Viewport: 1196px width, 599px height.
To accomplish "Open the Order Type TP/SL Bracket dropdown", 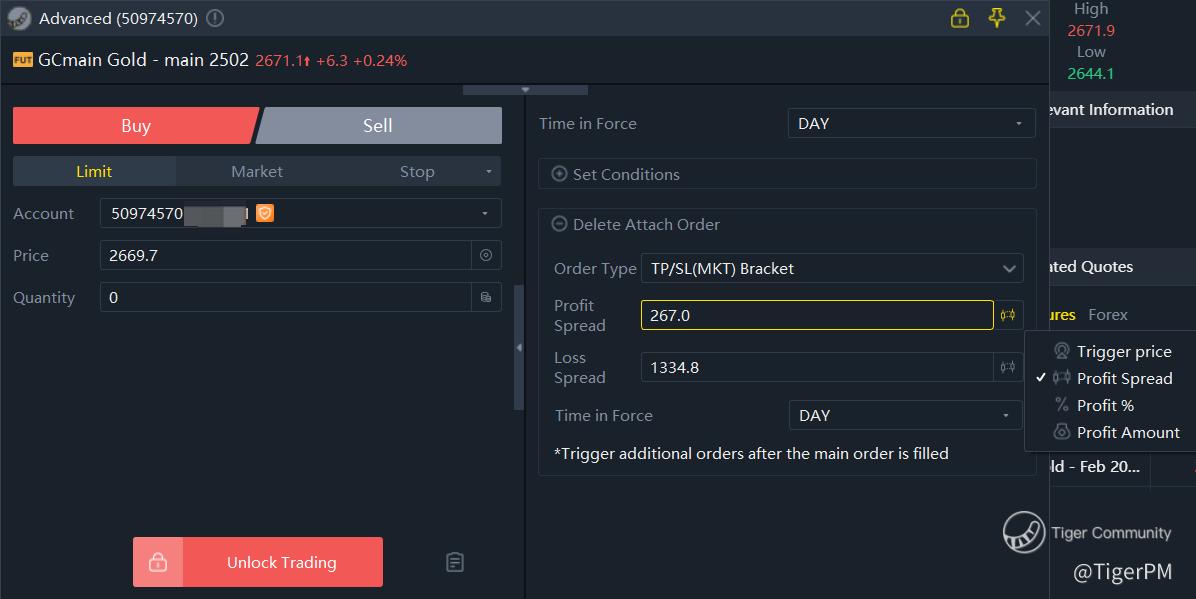I will [x=831, y=269].
